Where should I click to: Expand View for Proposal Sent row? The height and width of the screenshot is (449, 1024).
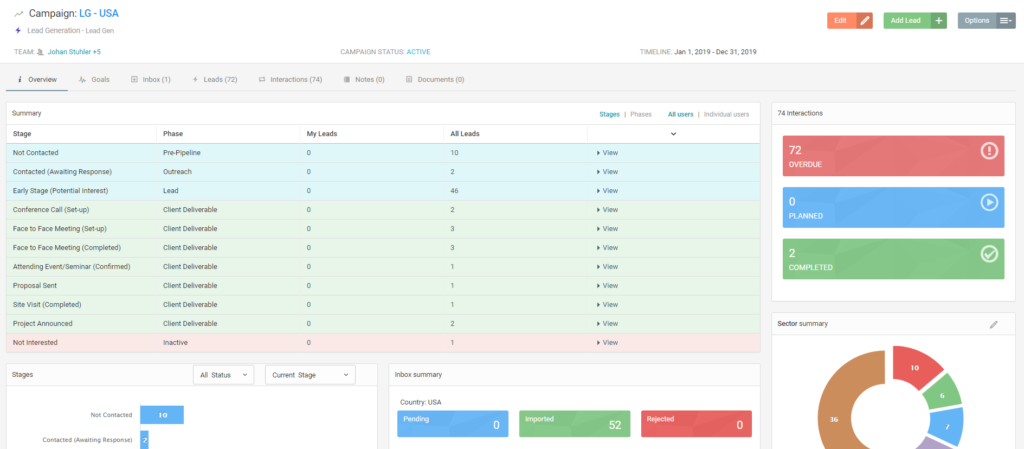(x=607, y=285)
